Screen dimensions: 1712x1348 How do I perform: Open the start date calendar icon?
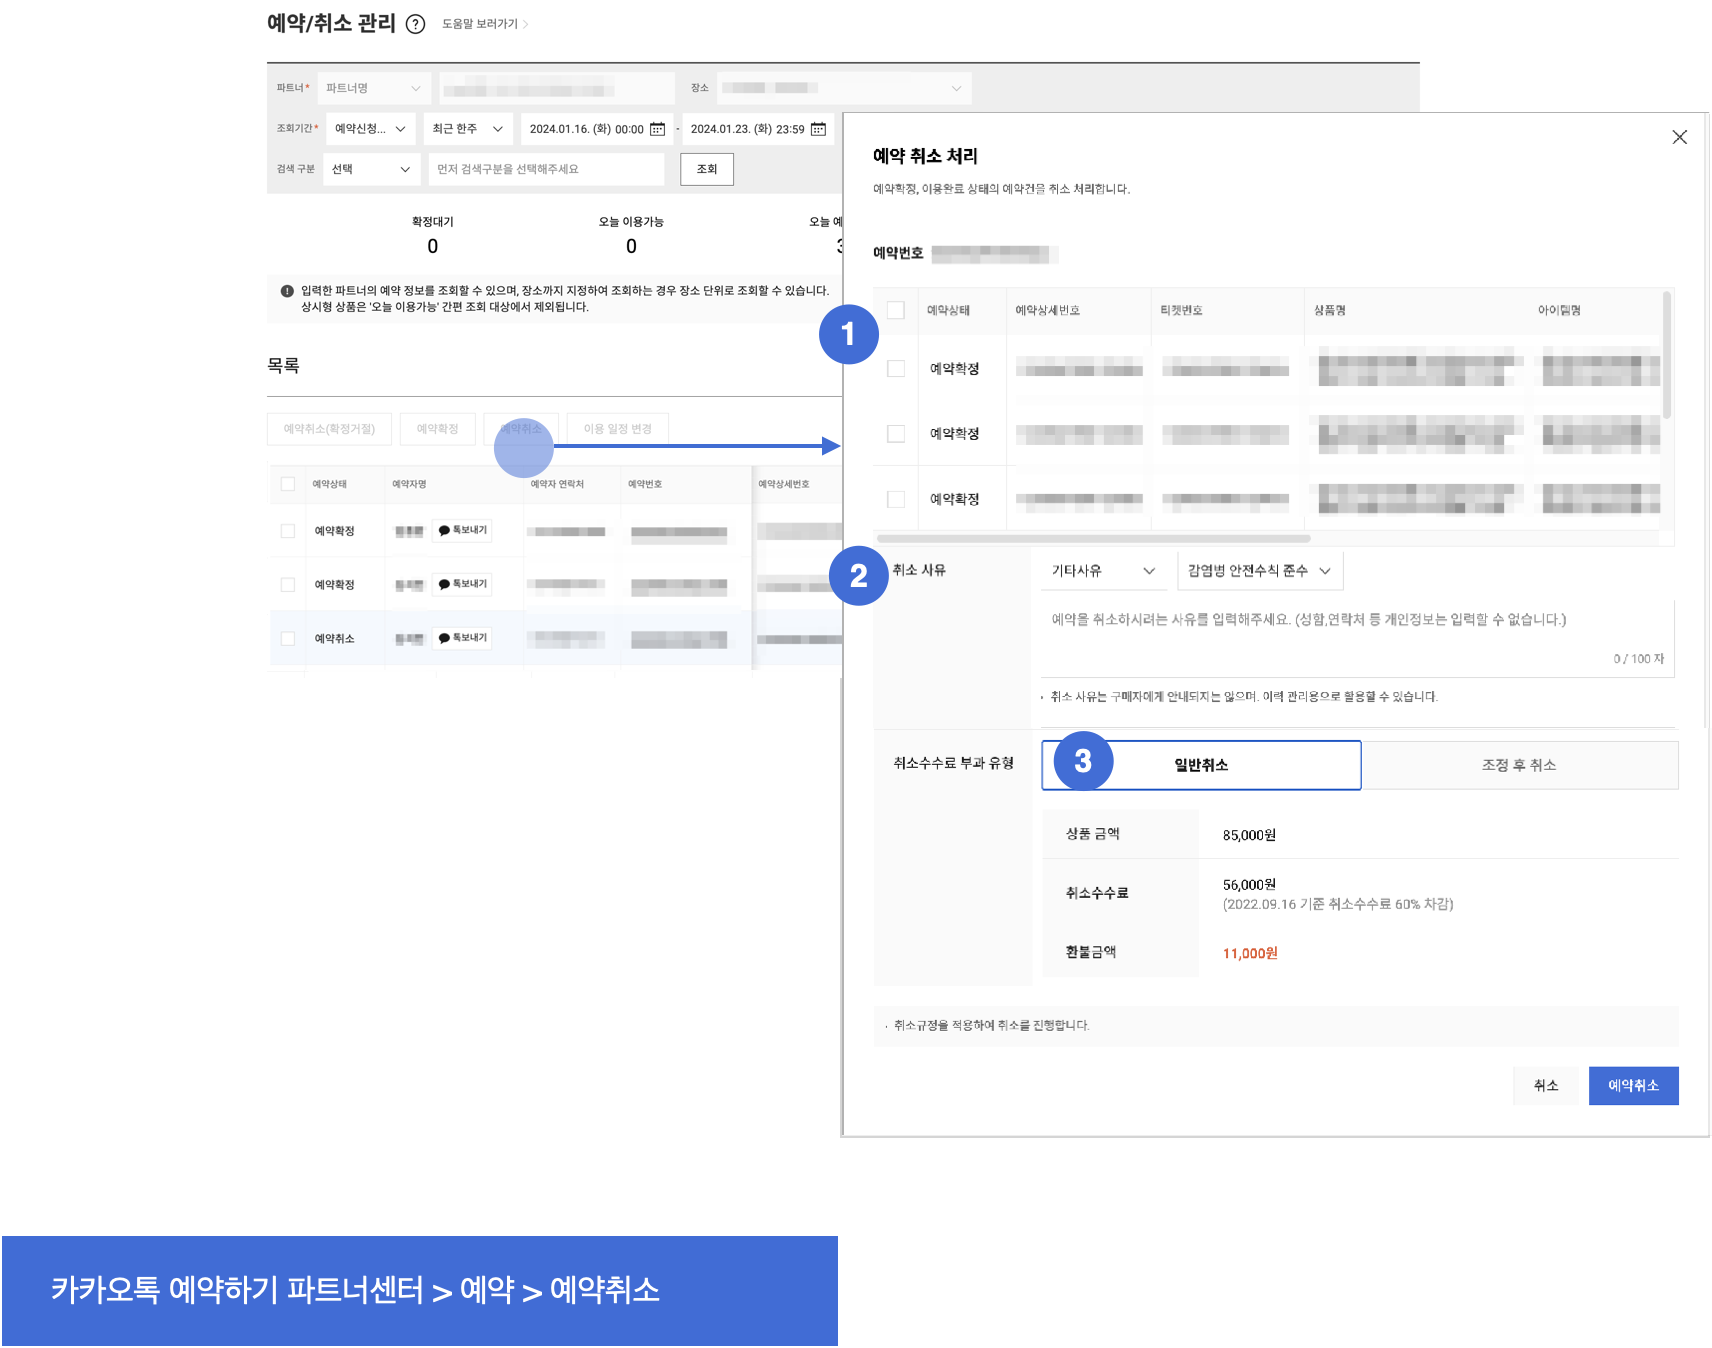click(657, 129)
